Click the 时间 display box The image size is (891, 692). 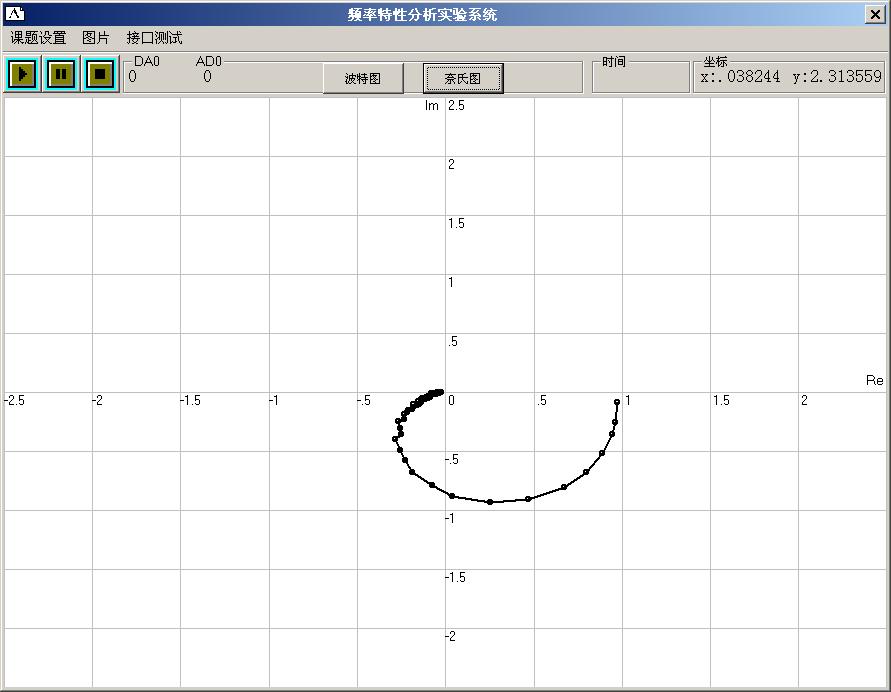point(636,78)
